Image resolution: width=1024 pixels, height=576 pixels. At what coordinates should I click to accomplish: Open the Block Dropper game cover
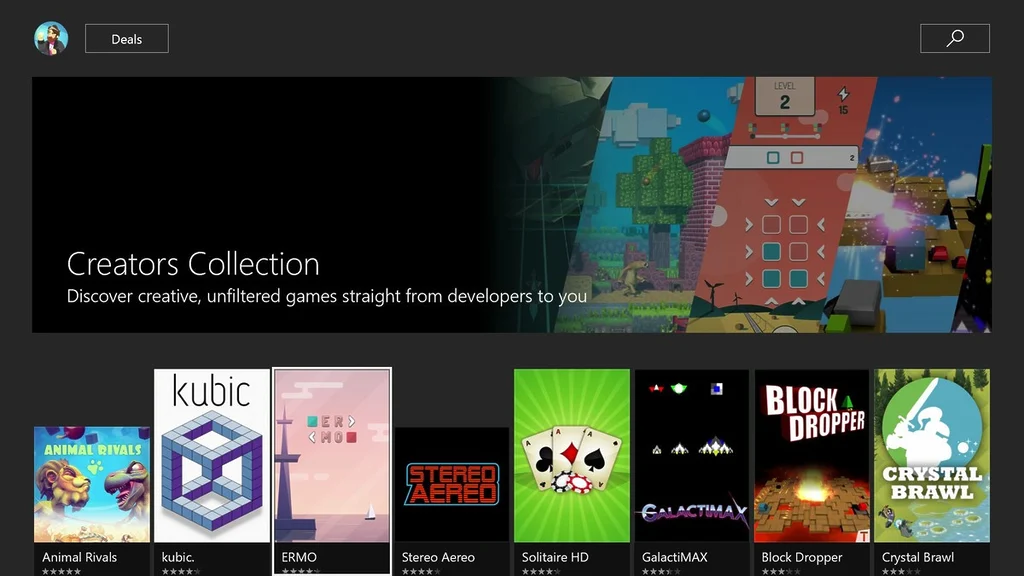tap(812, 455)
